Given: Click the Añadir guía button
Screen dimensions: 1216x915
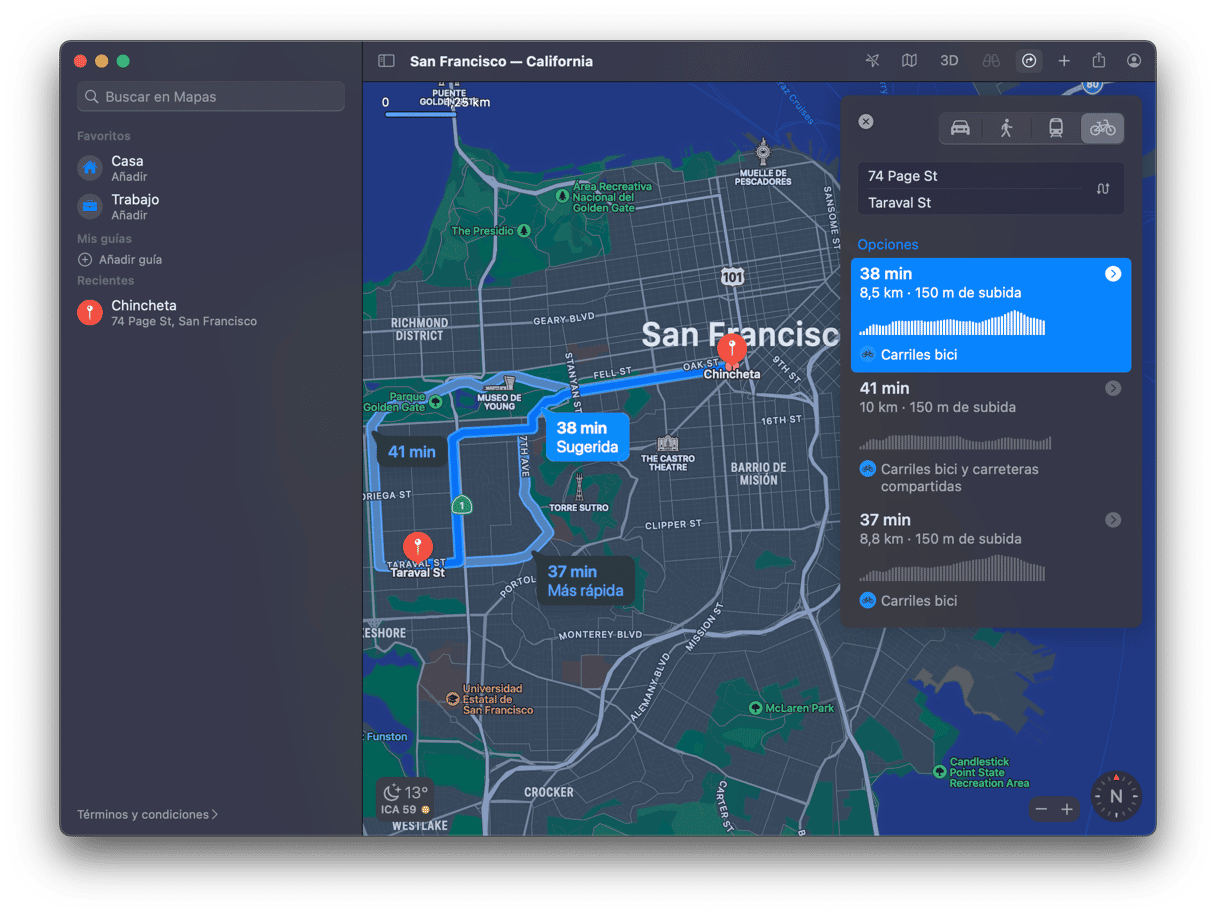Looking at the screenshot, I should click(120, 259).
